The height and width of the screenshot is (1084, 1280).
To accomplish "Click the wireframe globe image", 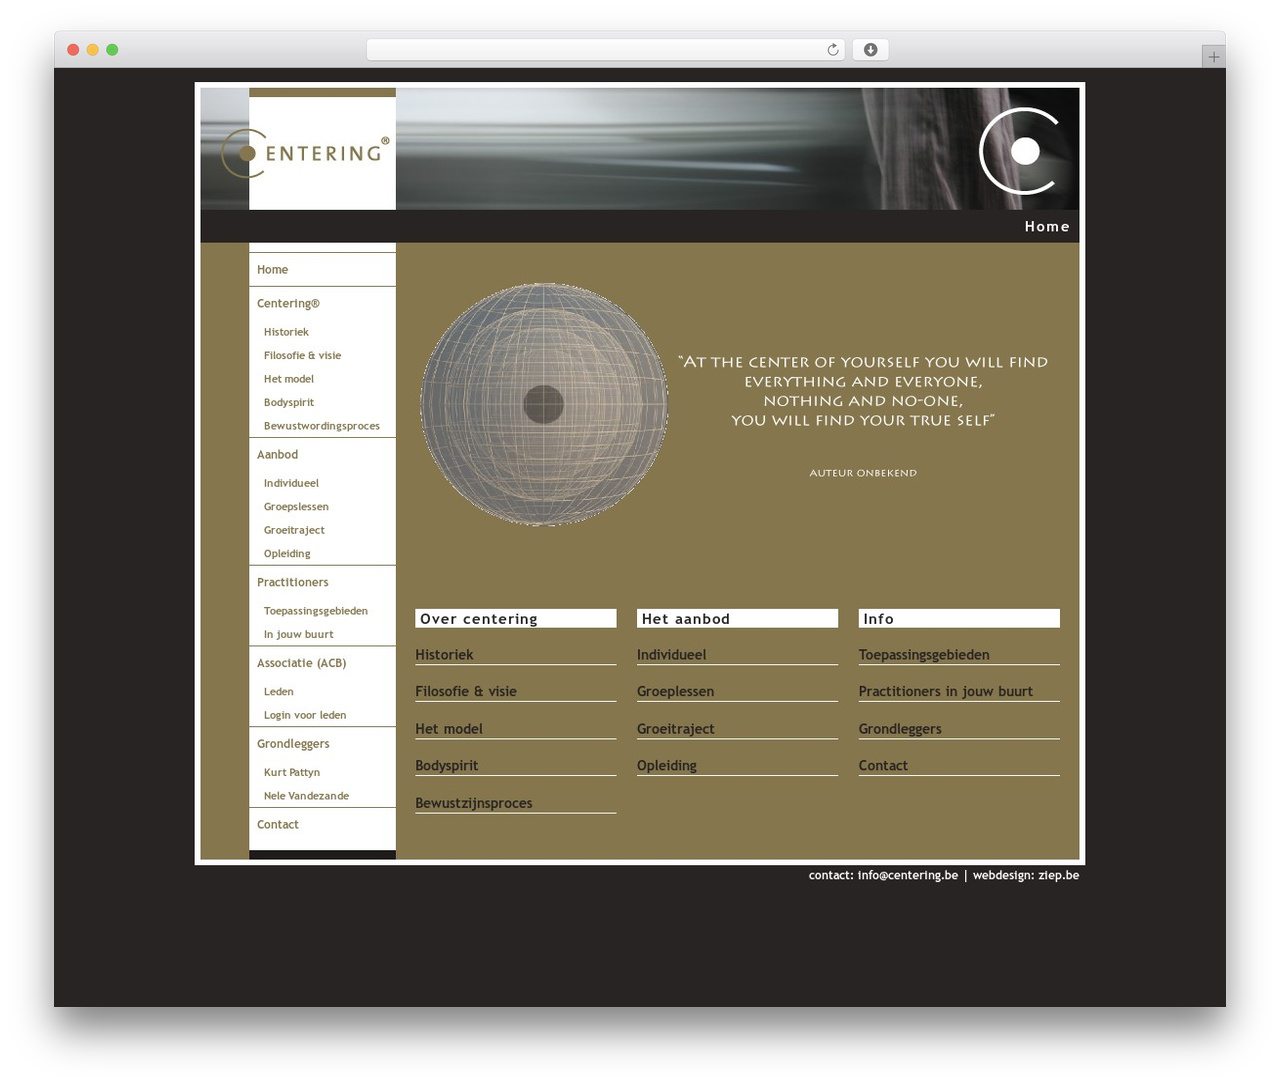I will coord(544,404).
